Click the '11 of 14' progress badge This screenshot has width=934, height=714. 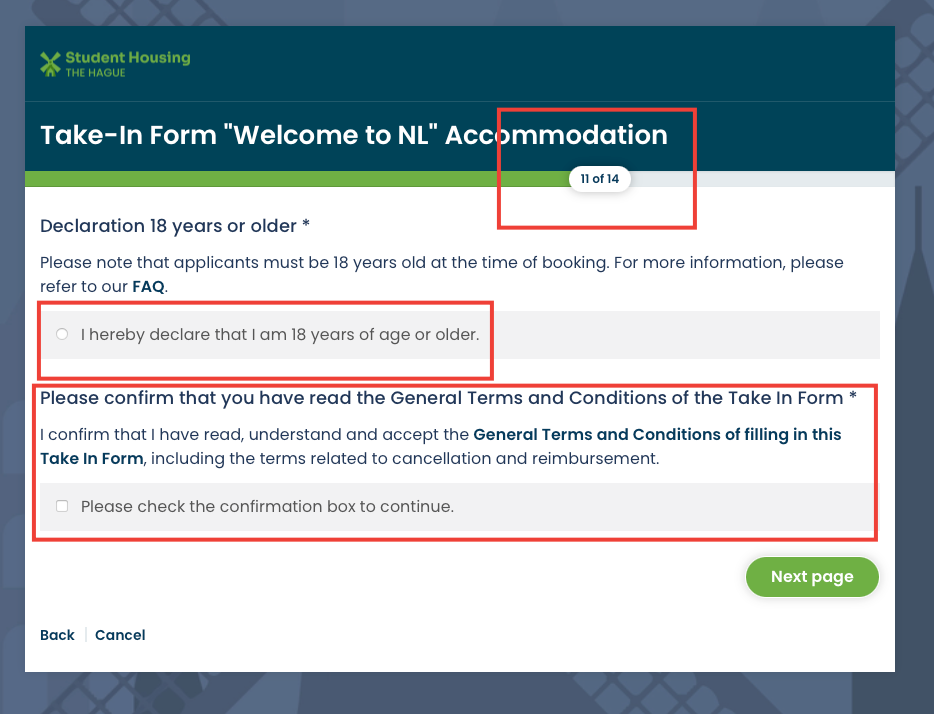(599, 178)
